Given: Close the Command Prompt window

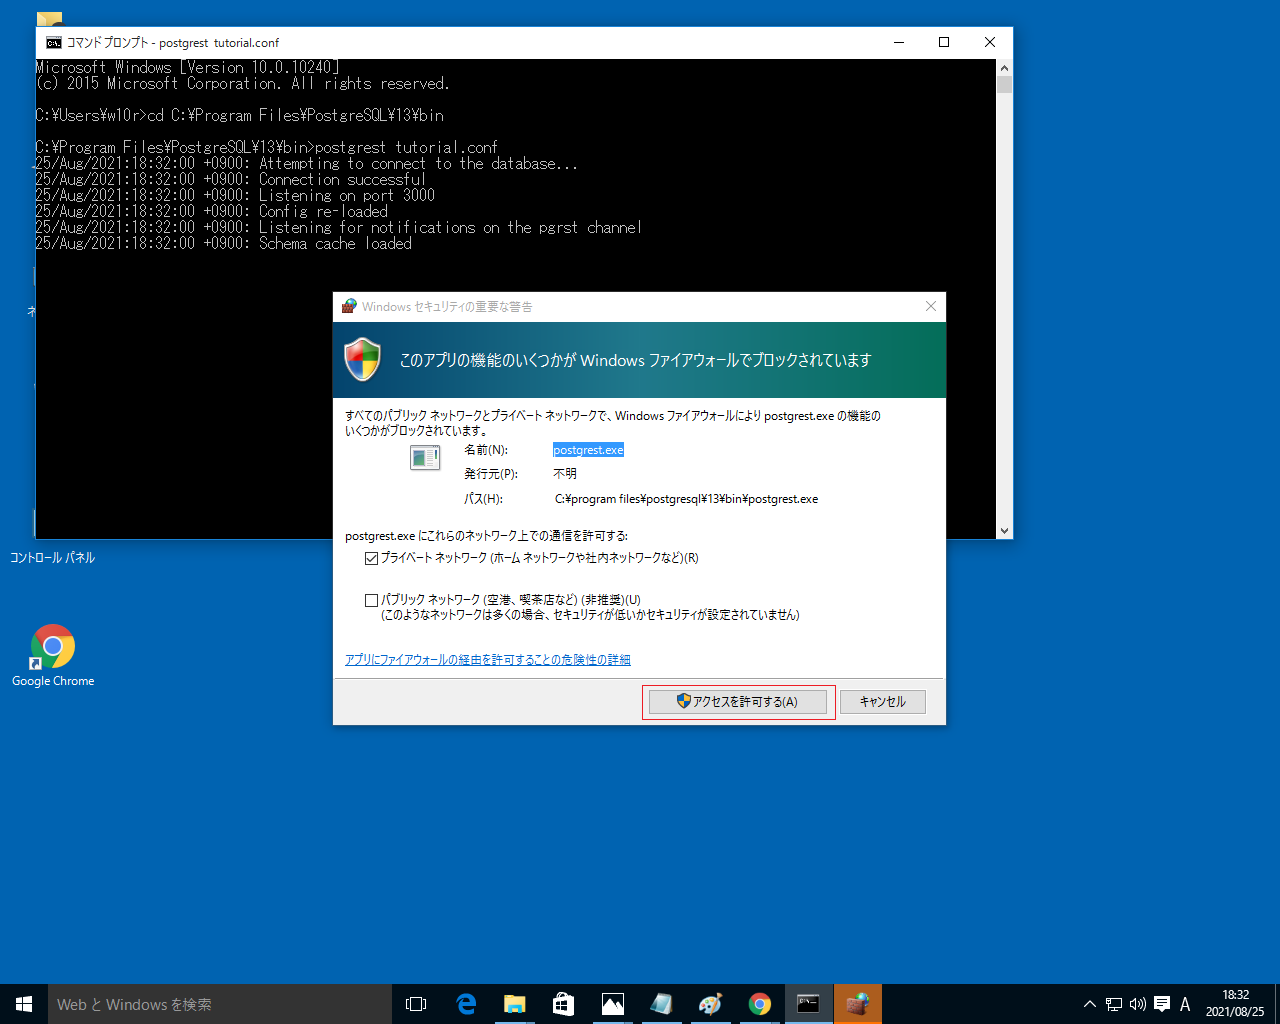Looking at the screenshot, I should 990,42.
